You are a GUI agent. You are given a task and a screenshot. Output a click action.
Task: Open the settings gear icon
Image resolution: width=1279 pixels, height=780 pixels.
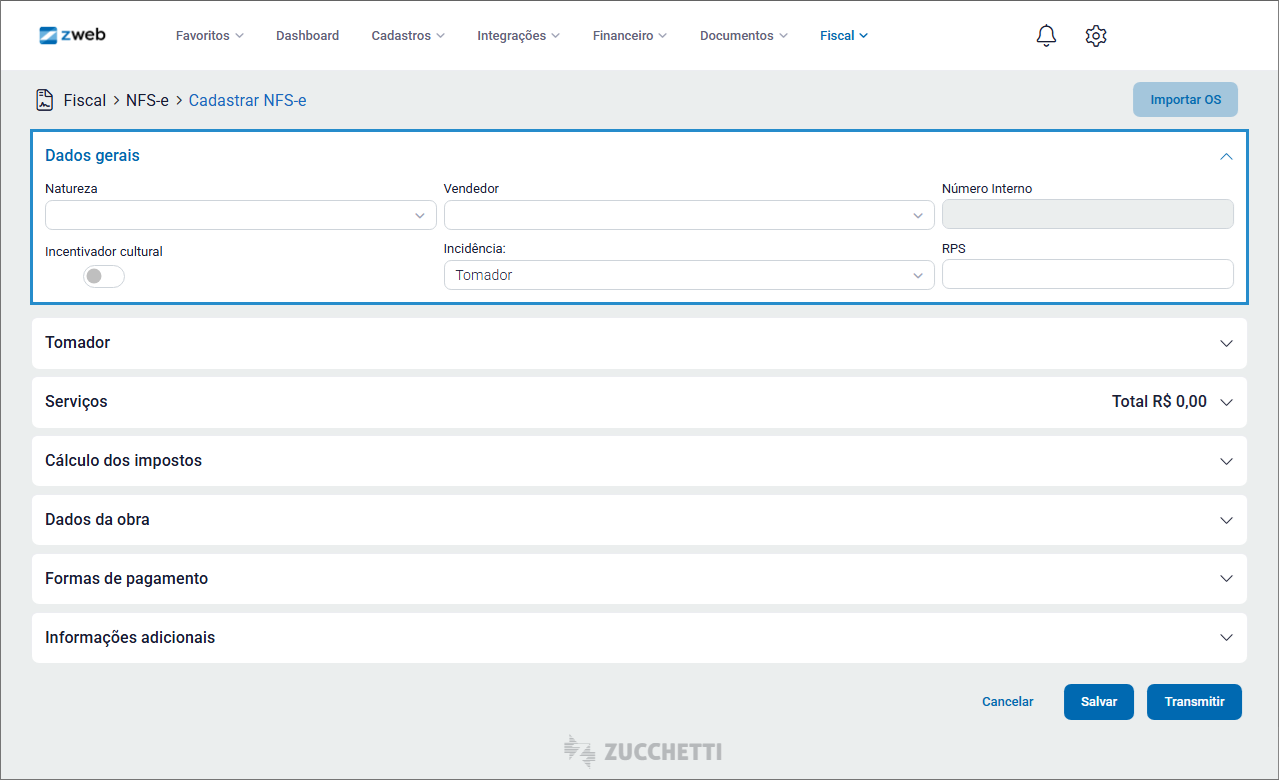(x=1096, y=36)
